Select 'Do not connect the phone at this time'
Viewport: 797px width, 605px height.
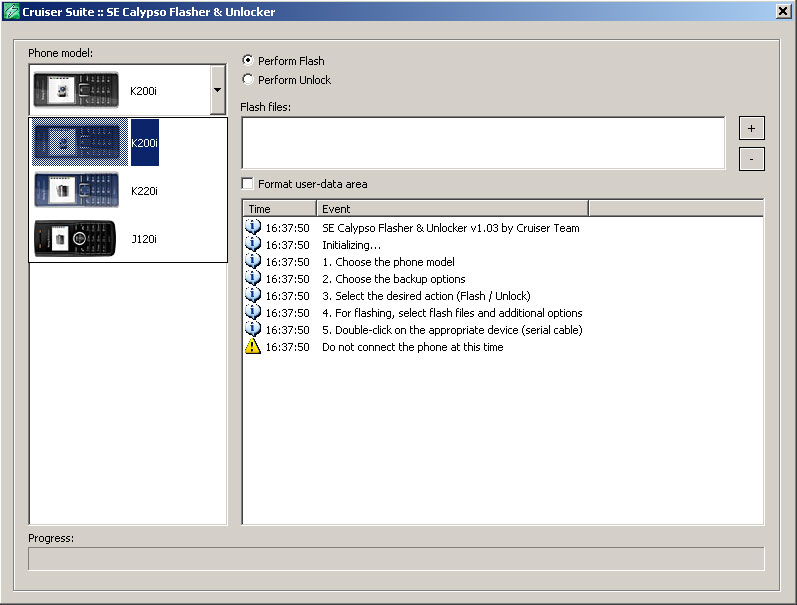point(413,347)
